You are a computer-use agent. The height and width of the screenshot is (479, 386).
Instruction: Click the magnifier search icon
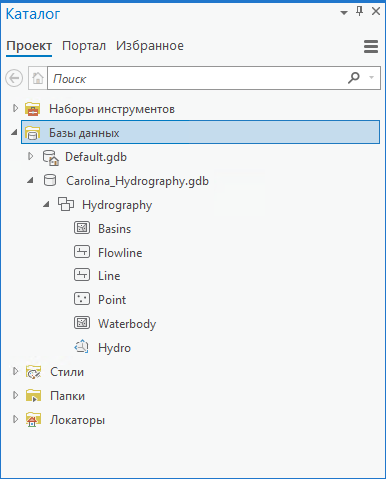(354, 78)
